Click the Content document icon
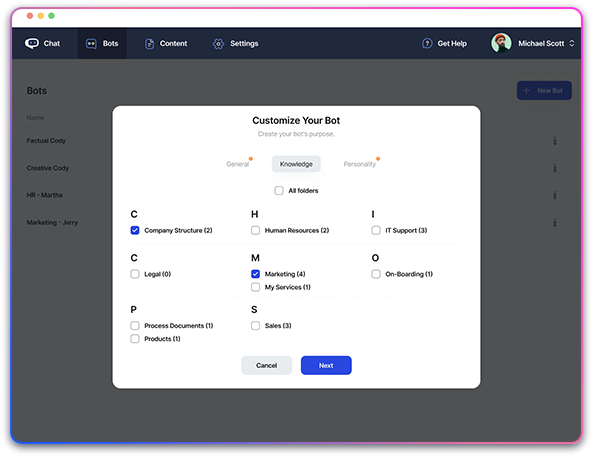The image size is (593, 457). tap(149, 44)
